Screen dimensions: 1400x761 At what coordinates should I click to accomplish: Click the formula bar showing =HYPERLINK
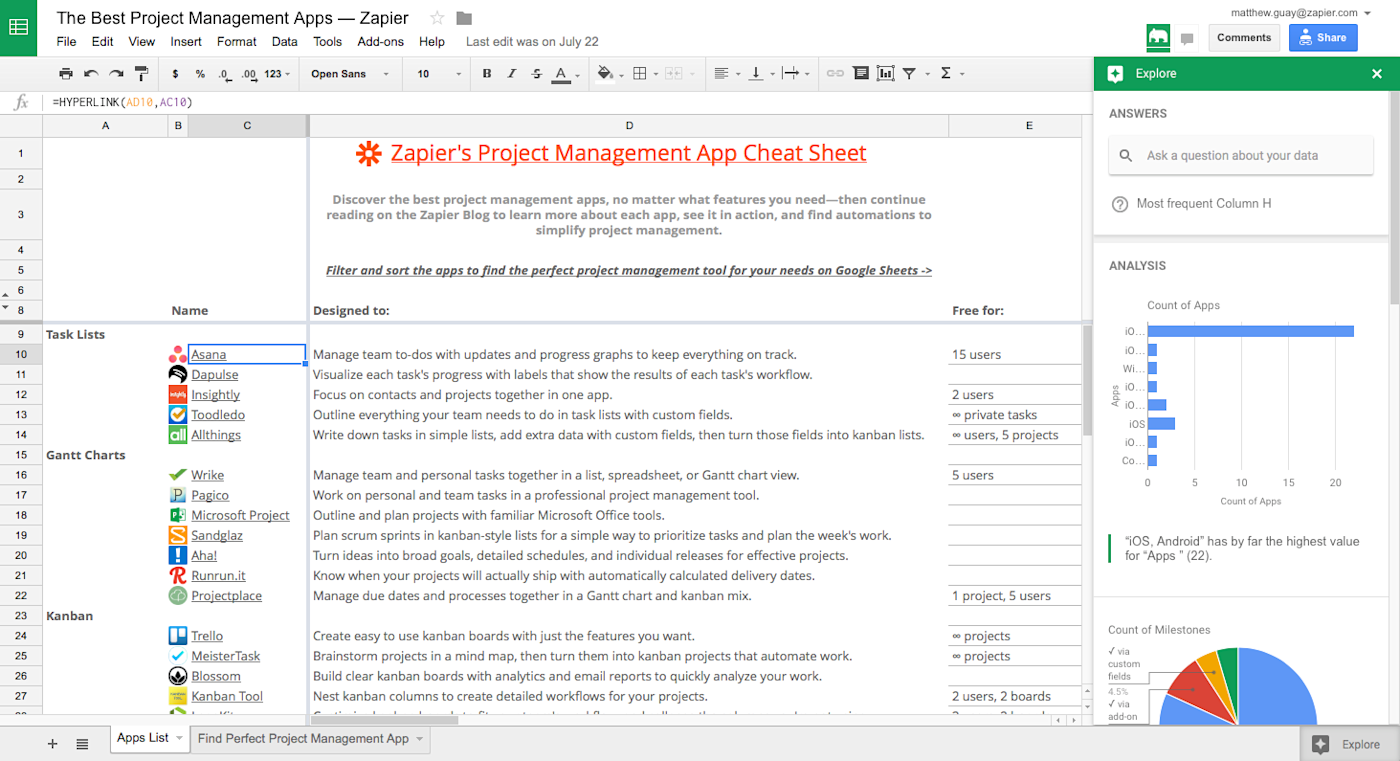pos(565,102)
